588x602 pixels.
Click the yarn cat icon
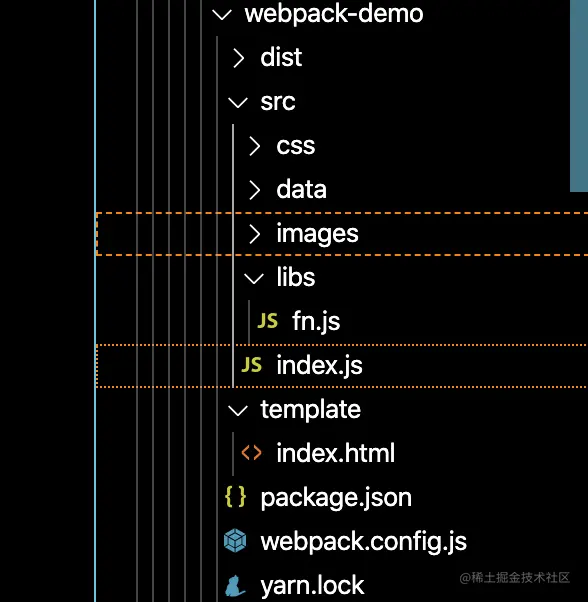pos(235,586)
